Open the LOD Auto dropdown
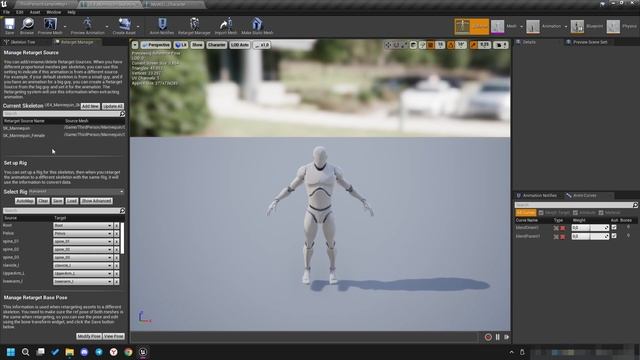640x360 pixels. click(240, 45)
